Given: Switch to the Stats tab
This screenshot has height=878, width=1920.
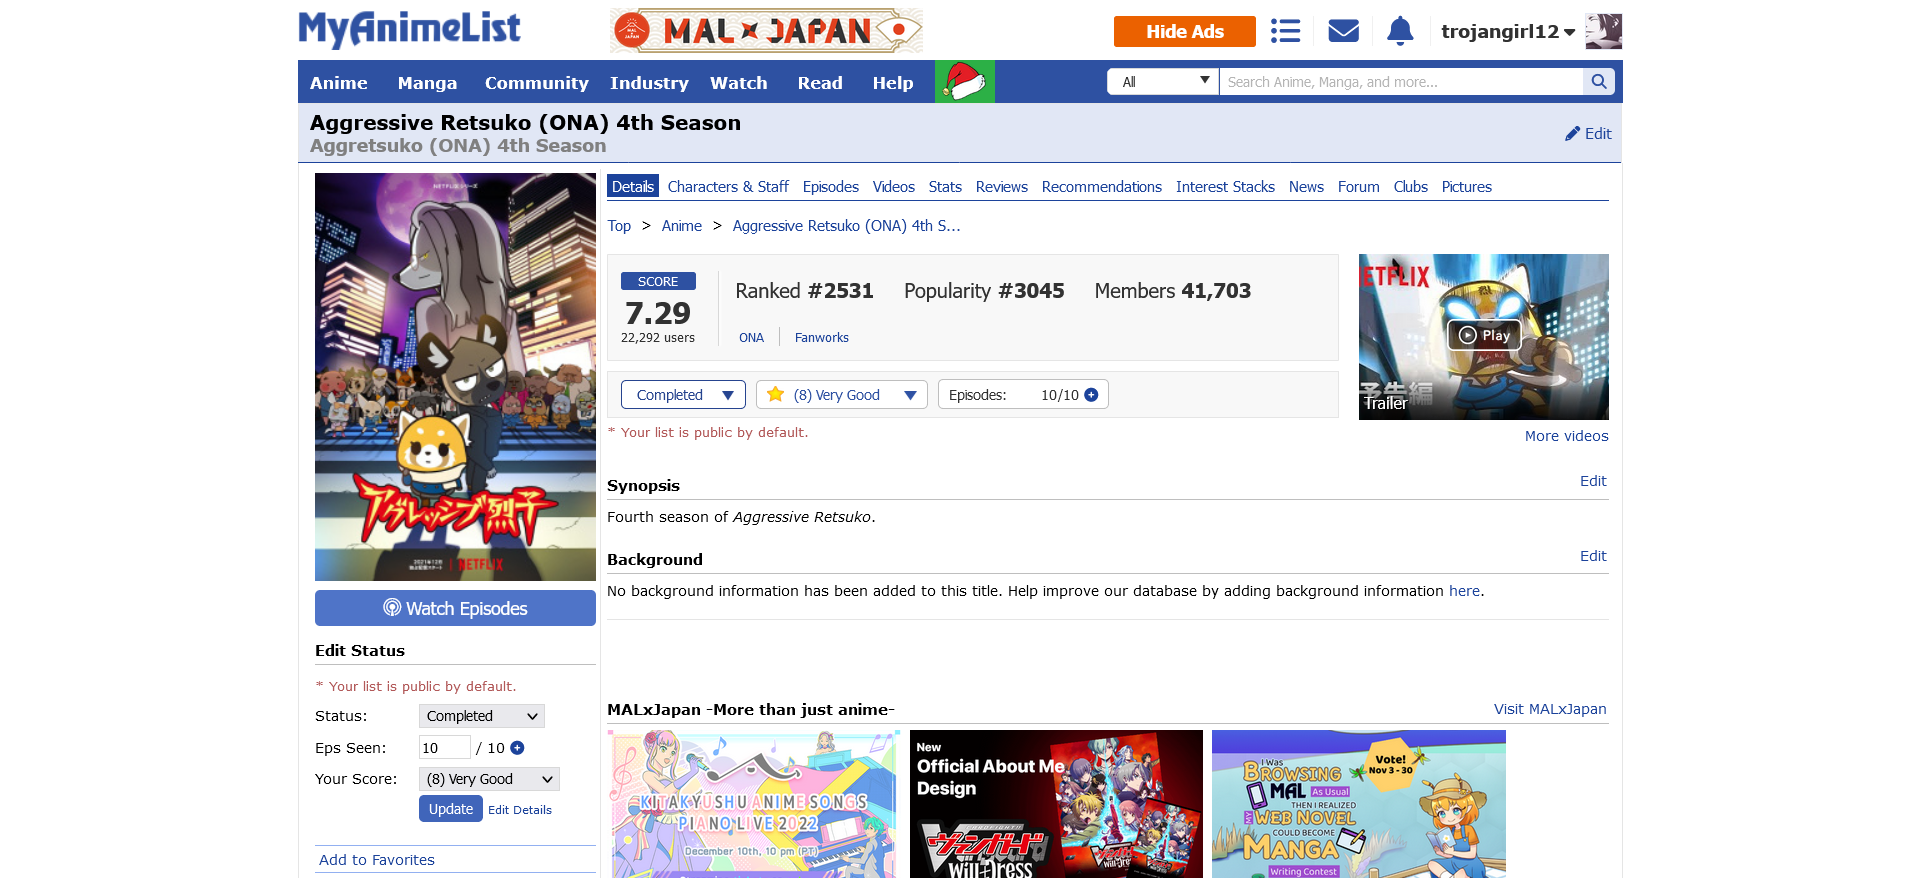Looking at the screenshot, I should click(x=945, y=187).
